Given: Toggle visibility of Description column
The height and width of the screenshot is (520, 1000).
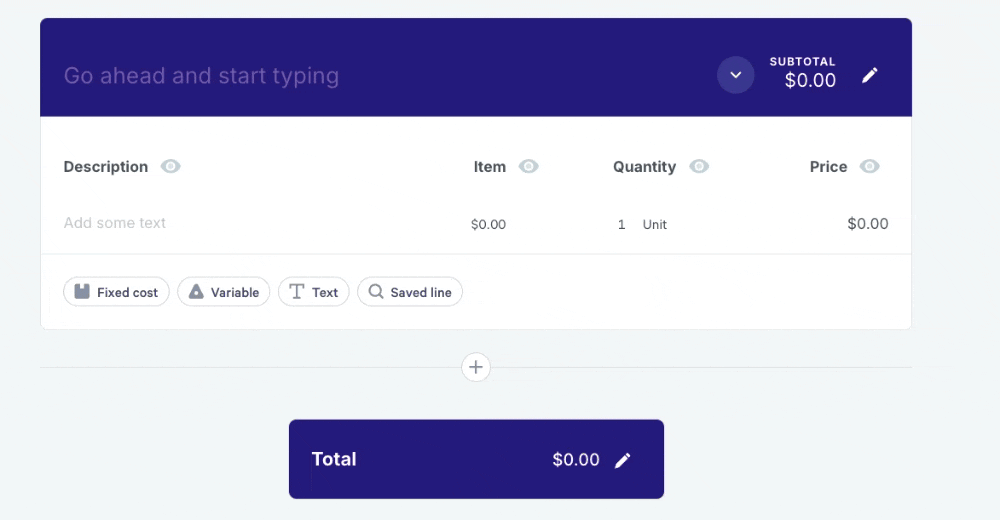Looking at the screenshot, I should (x=171, y=167).
